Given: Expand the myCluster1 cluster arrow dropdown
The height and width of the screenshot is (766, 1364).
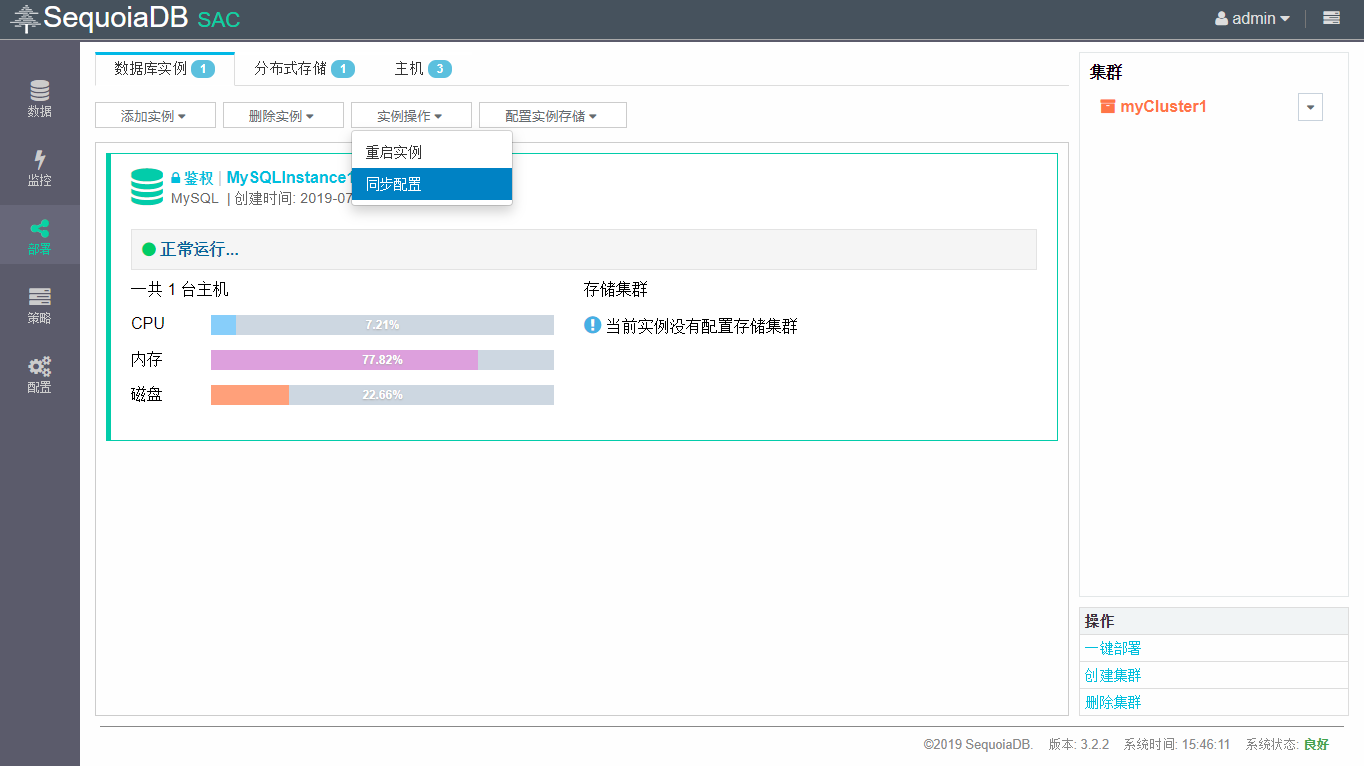Looking at the screenshot, I should tap(1310, 107).
